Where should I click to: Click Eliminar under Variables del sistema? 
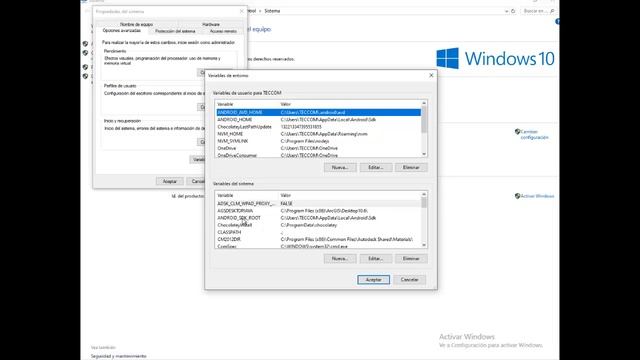point(411,258)
